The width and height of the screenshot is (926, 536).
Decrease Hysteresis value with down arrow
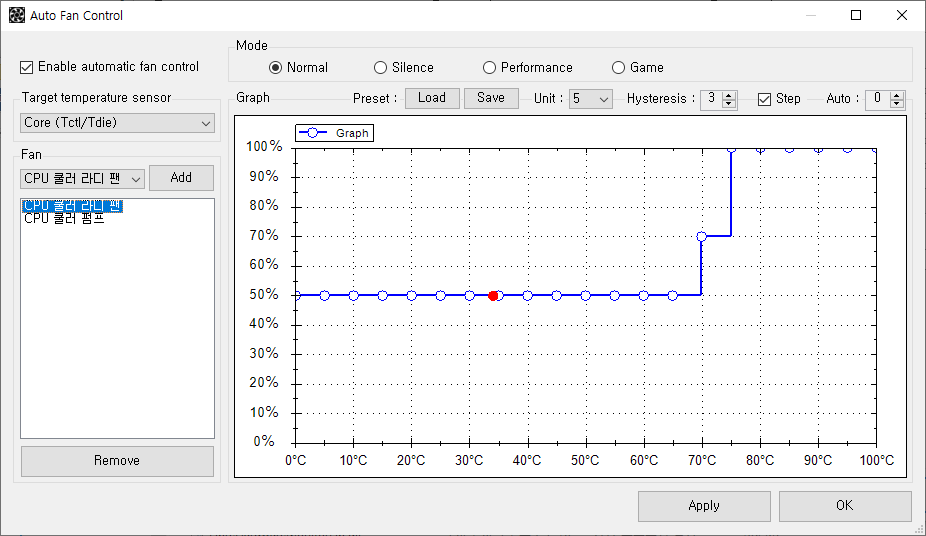pyautogui.click(x=729, y=104)
